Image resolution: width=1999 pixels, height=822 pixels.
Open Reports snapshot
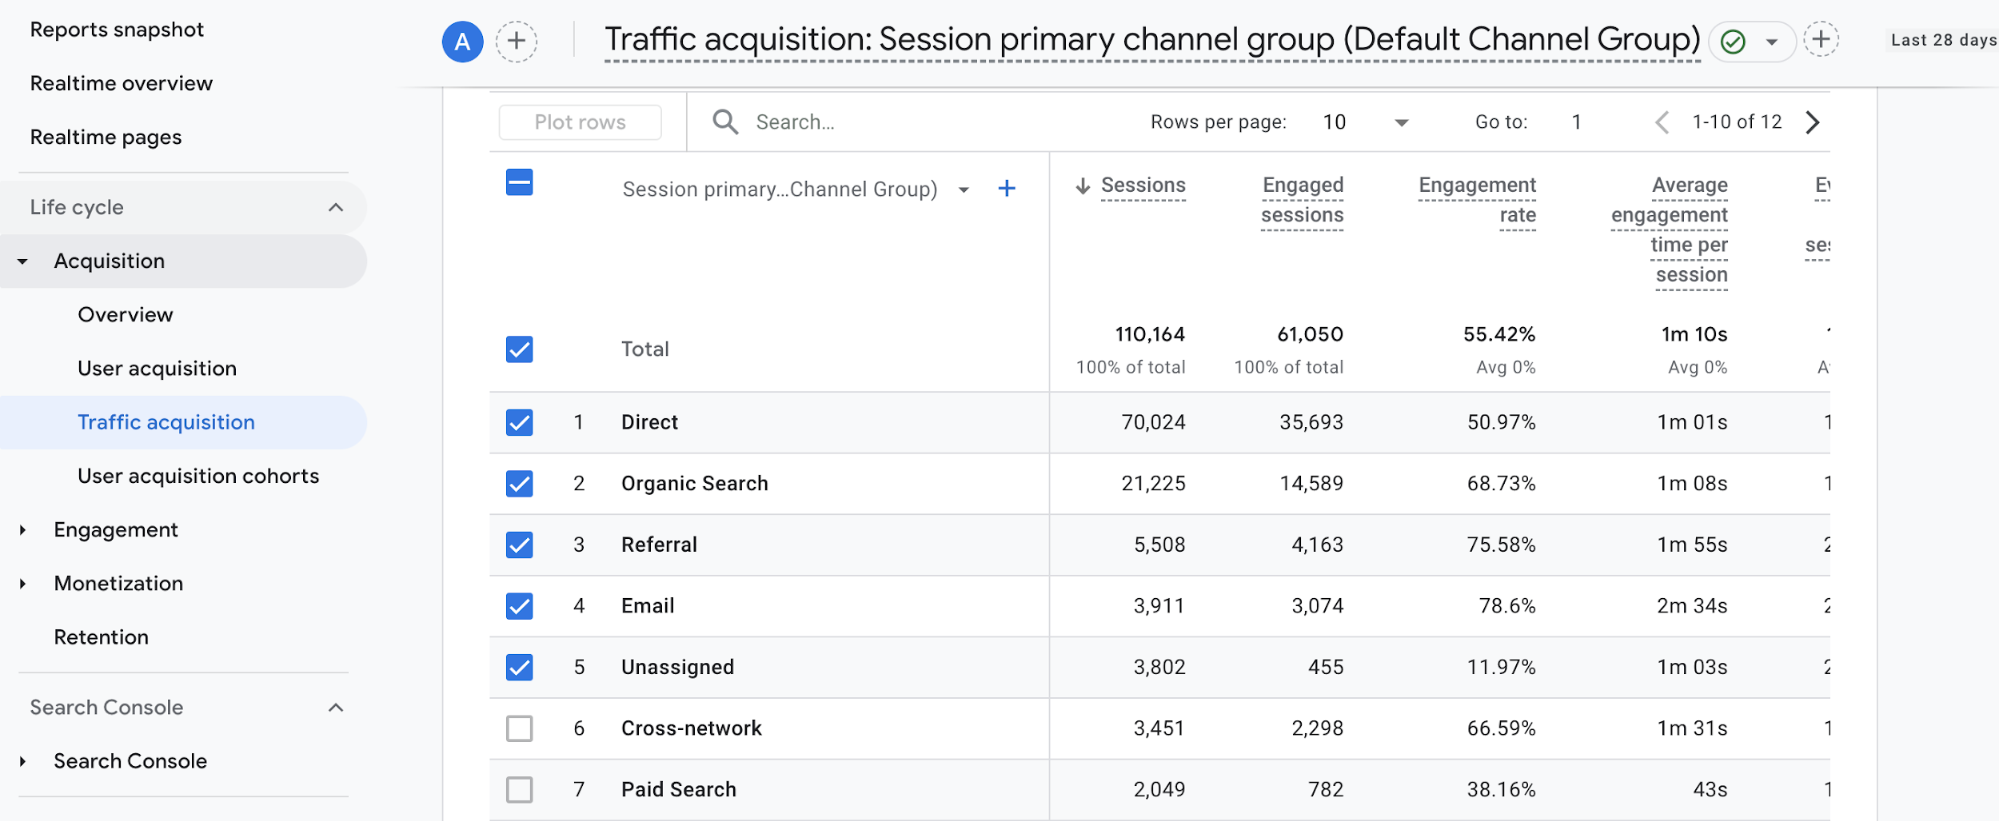117,30
